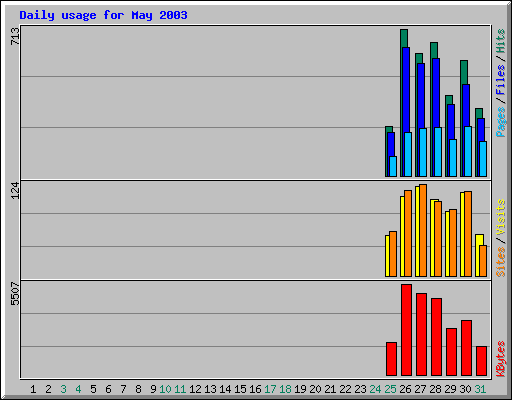Click the cyan Pages bar for day 30
This screenshot has width=512, height=400.
coord(468,151)
